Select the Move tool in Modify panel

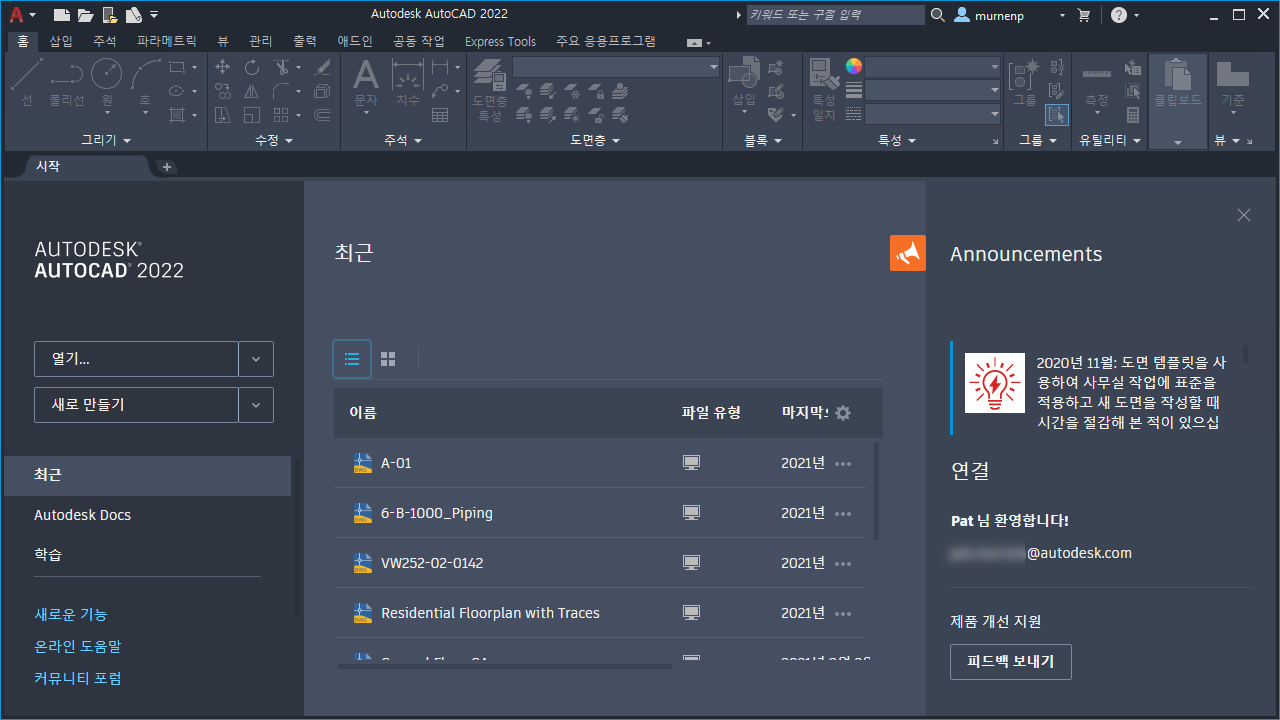[x=223, y=67]
